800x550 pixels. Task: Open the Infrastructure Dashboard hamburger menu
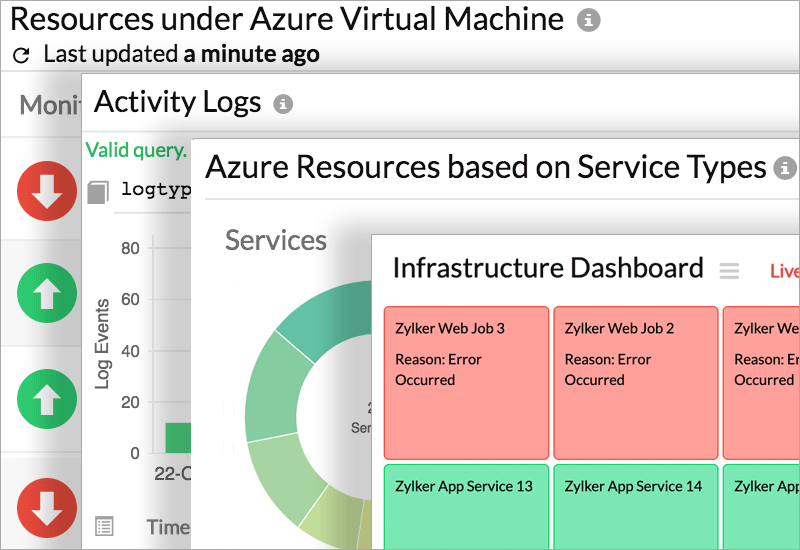click(729, 270)
